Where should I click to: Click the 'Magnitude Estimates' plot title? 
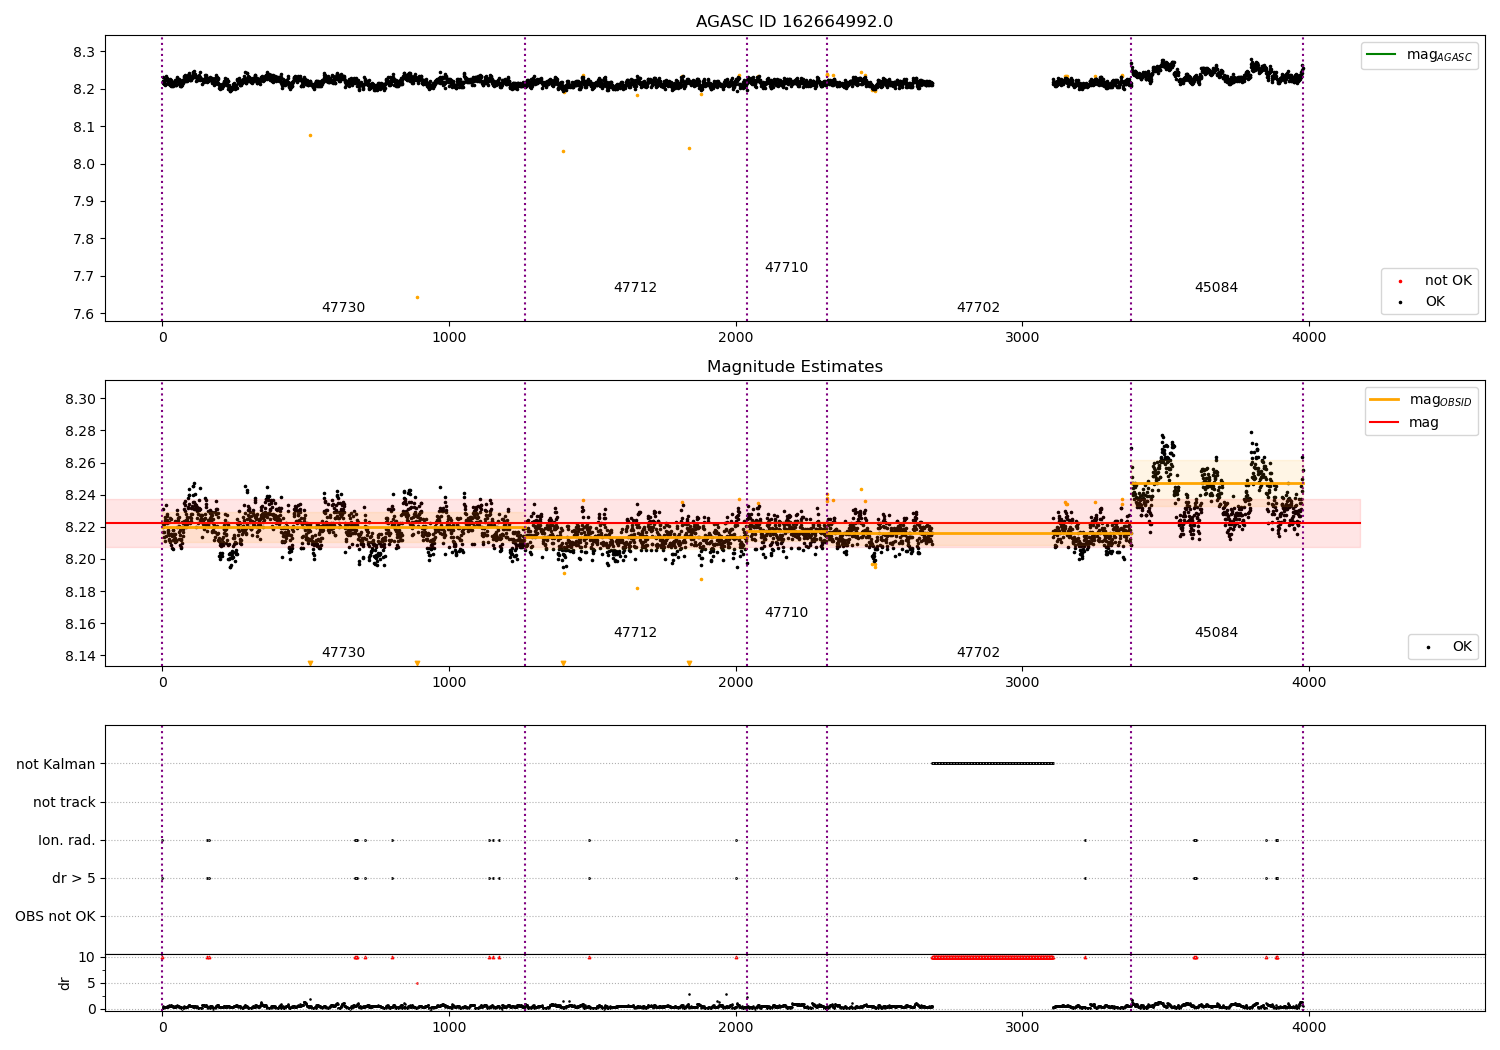coord(794,367)
